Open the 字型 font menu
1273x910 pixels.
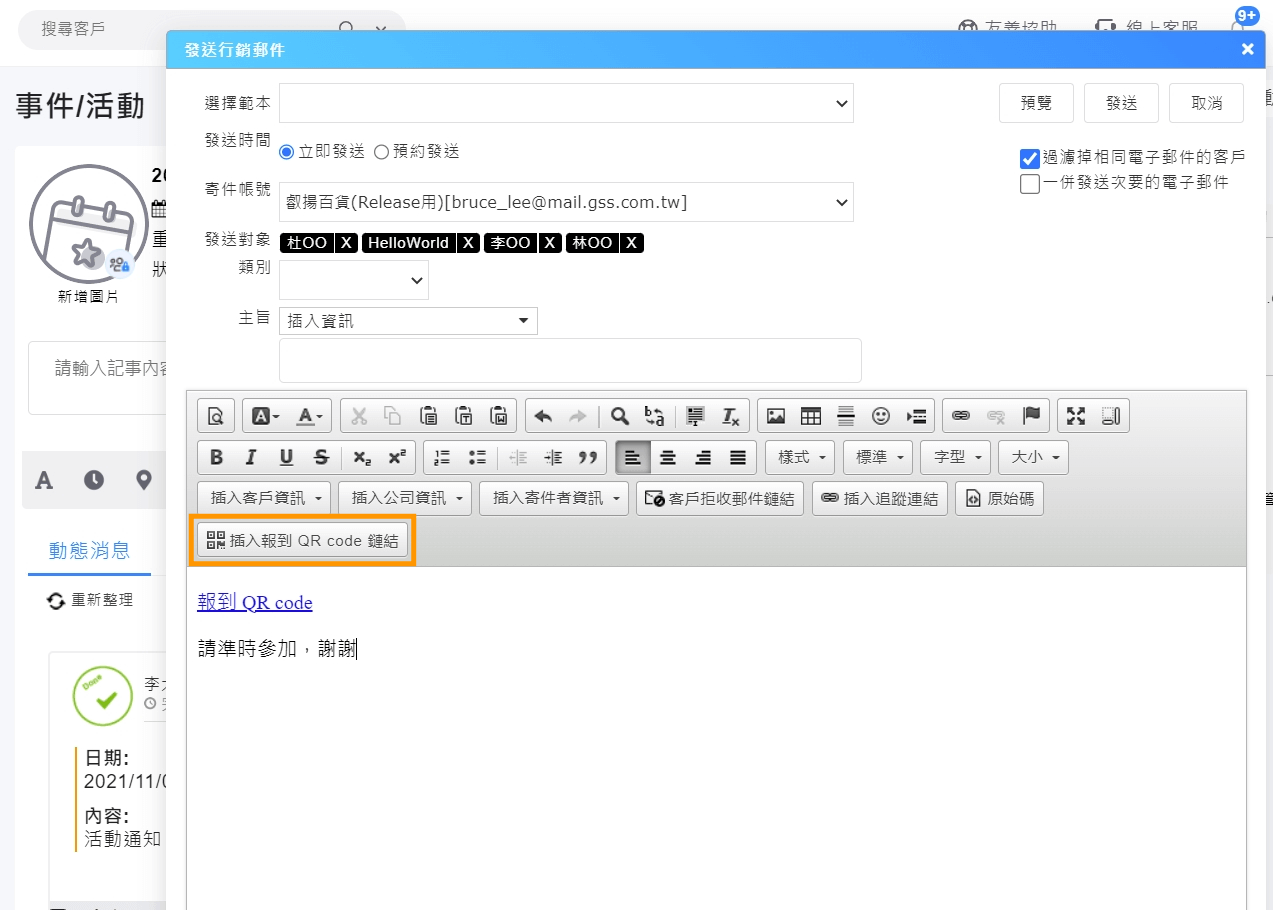(955, 457)
